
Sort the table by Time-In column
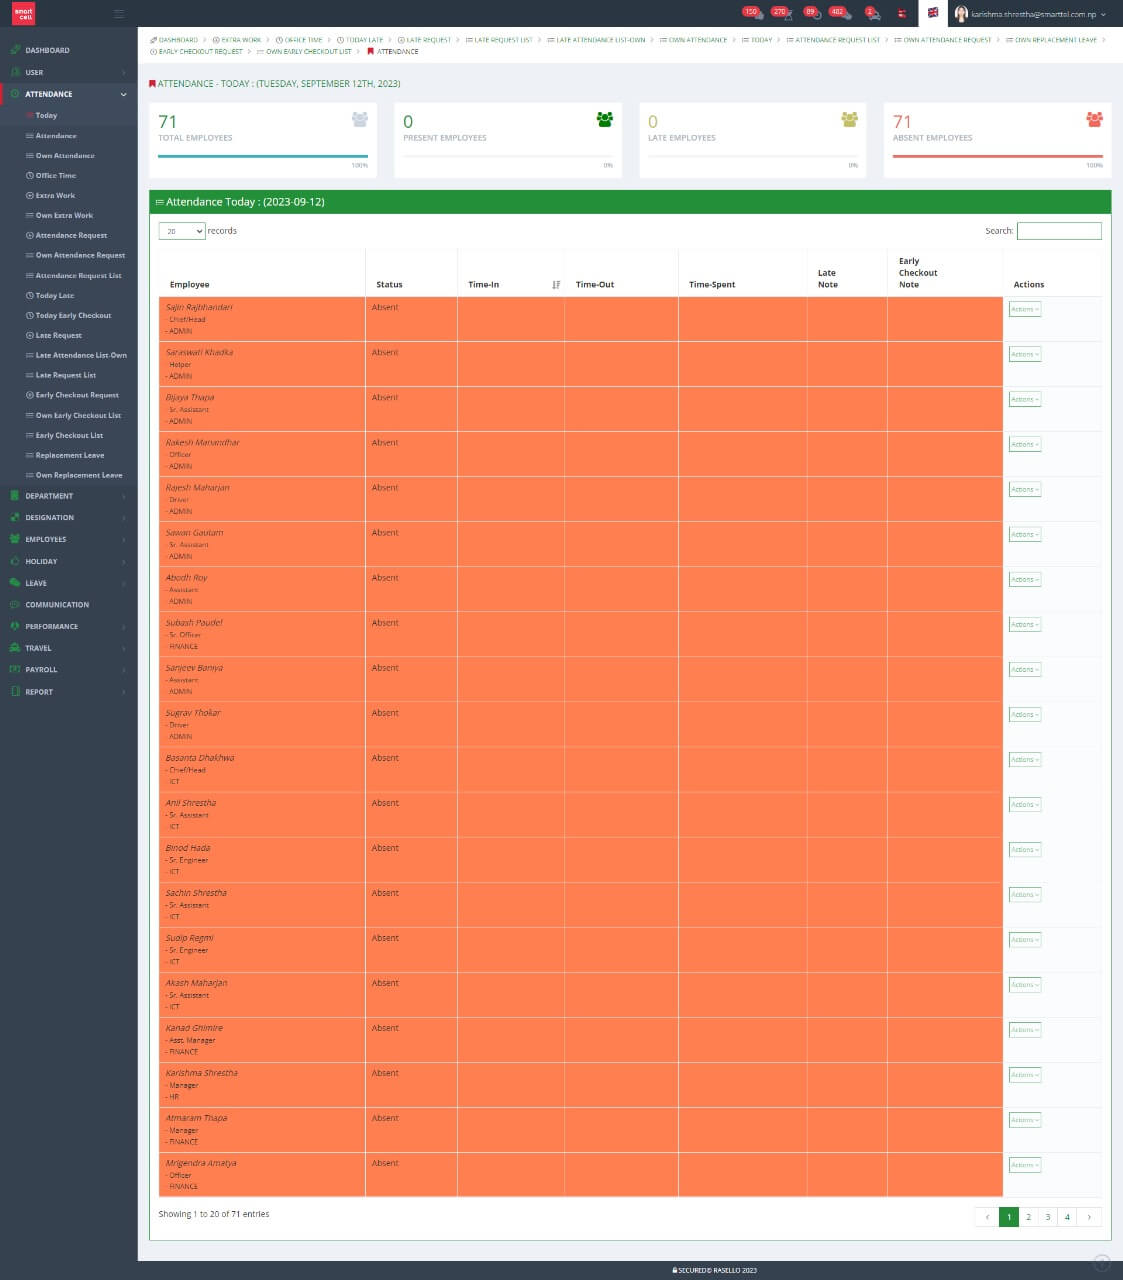556,285
